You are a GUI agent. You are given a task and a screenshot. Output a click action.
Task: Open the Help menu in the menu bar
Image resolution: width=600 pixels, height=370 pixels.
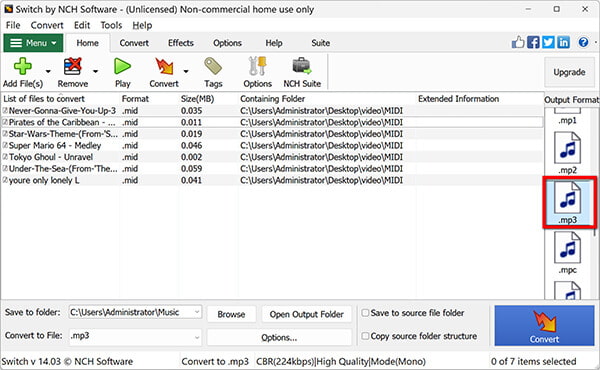(x=142, y=25)
